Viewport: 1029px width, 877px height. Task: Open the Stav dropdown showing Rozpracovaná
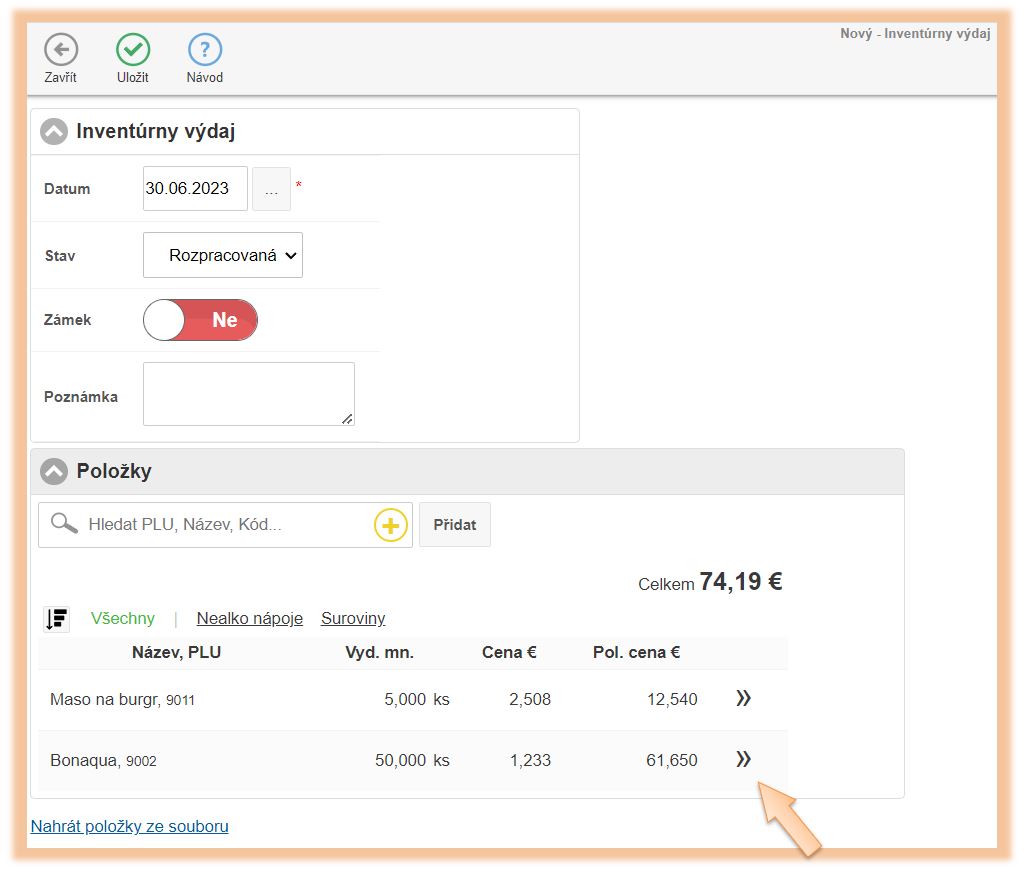coord(223,255)
